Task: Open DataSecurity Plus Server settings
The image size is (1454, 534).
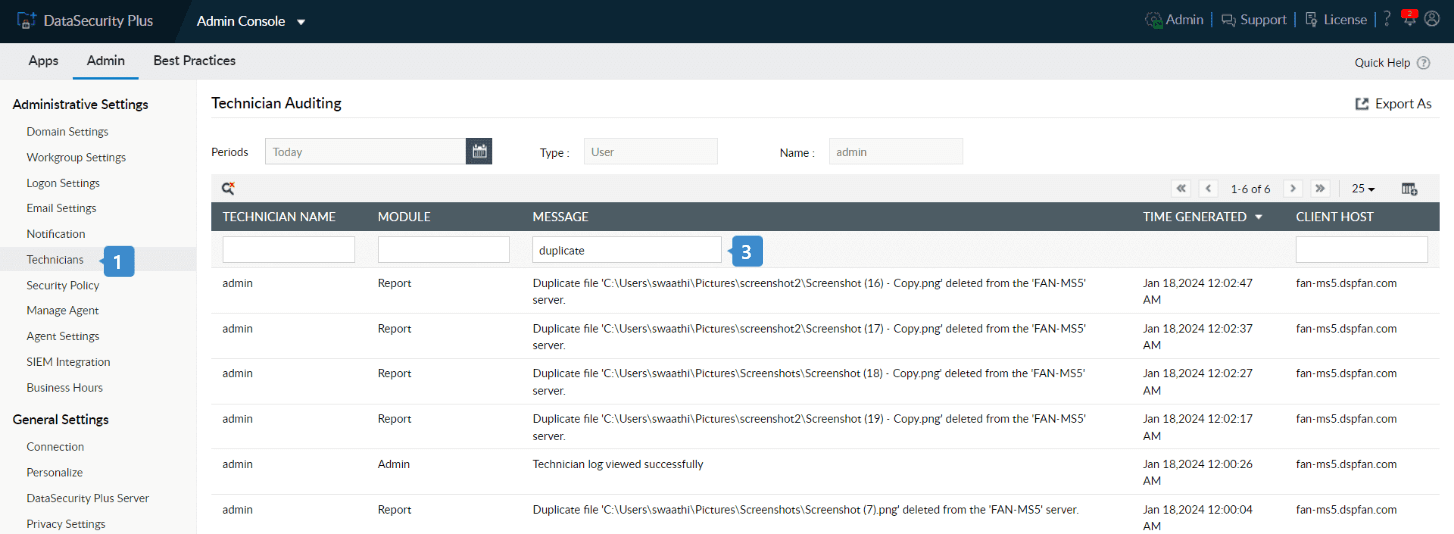Action: click(87, 498)
